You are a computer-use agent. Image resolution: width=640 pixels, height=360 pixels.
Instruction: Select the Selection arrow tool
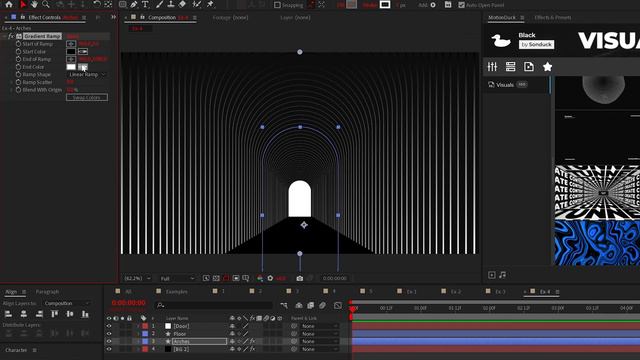pyautogui.click(x=23, y=4)
